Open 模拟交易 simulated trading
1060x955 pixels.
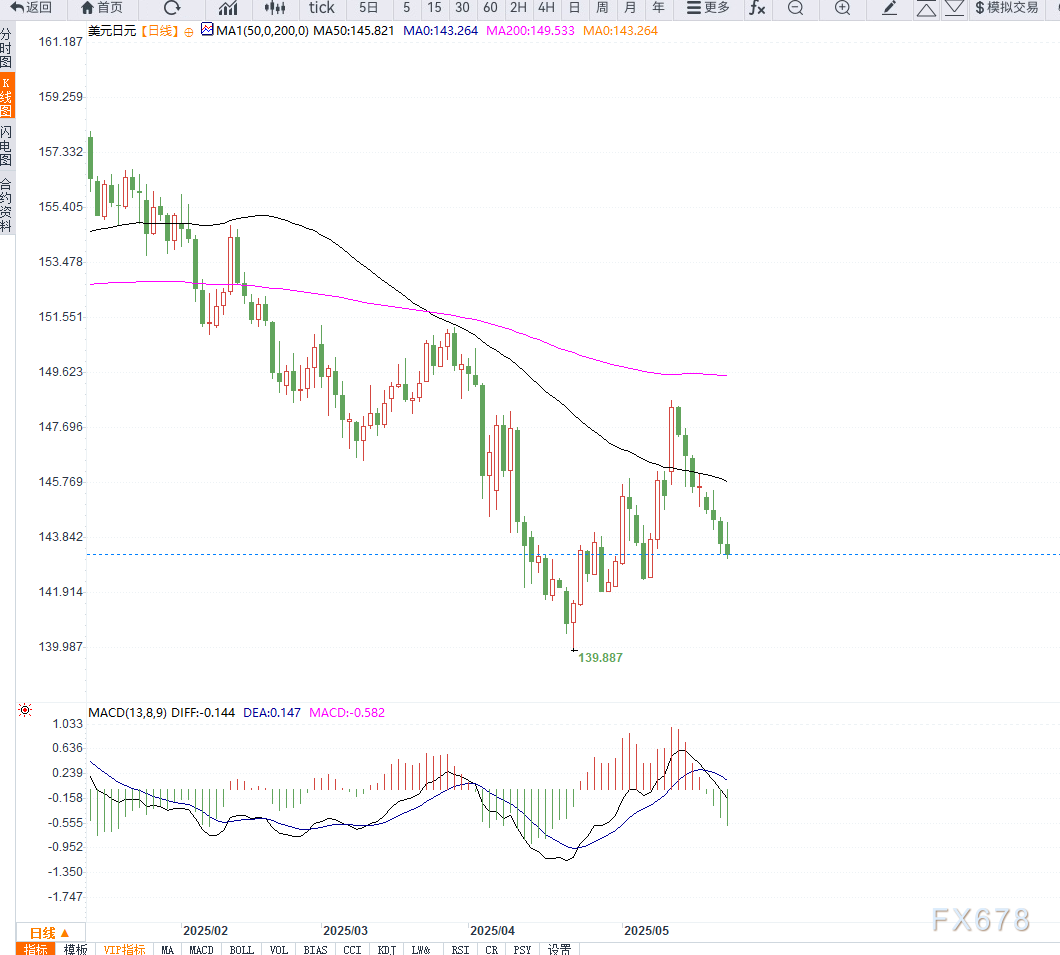(1006, 8)
